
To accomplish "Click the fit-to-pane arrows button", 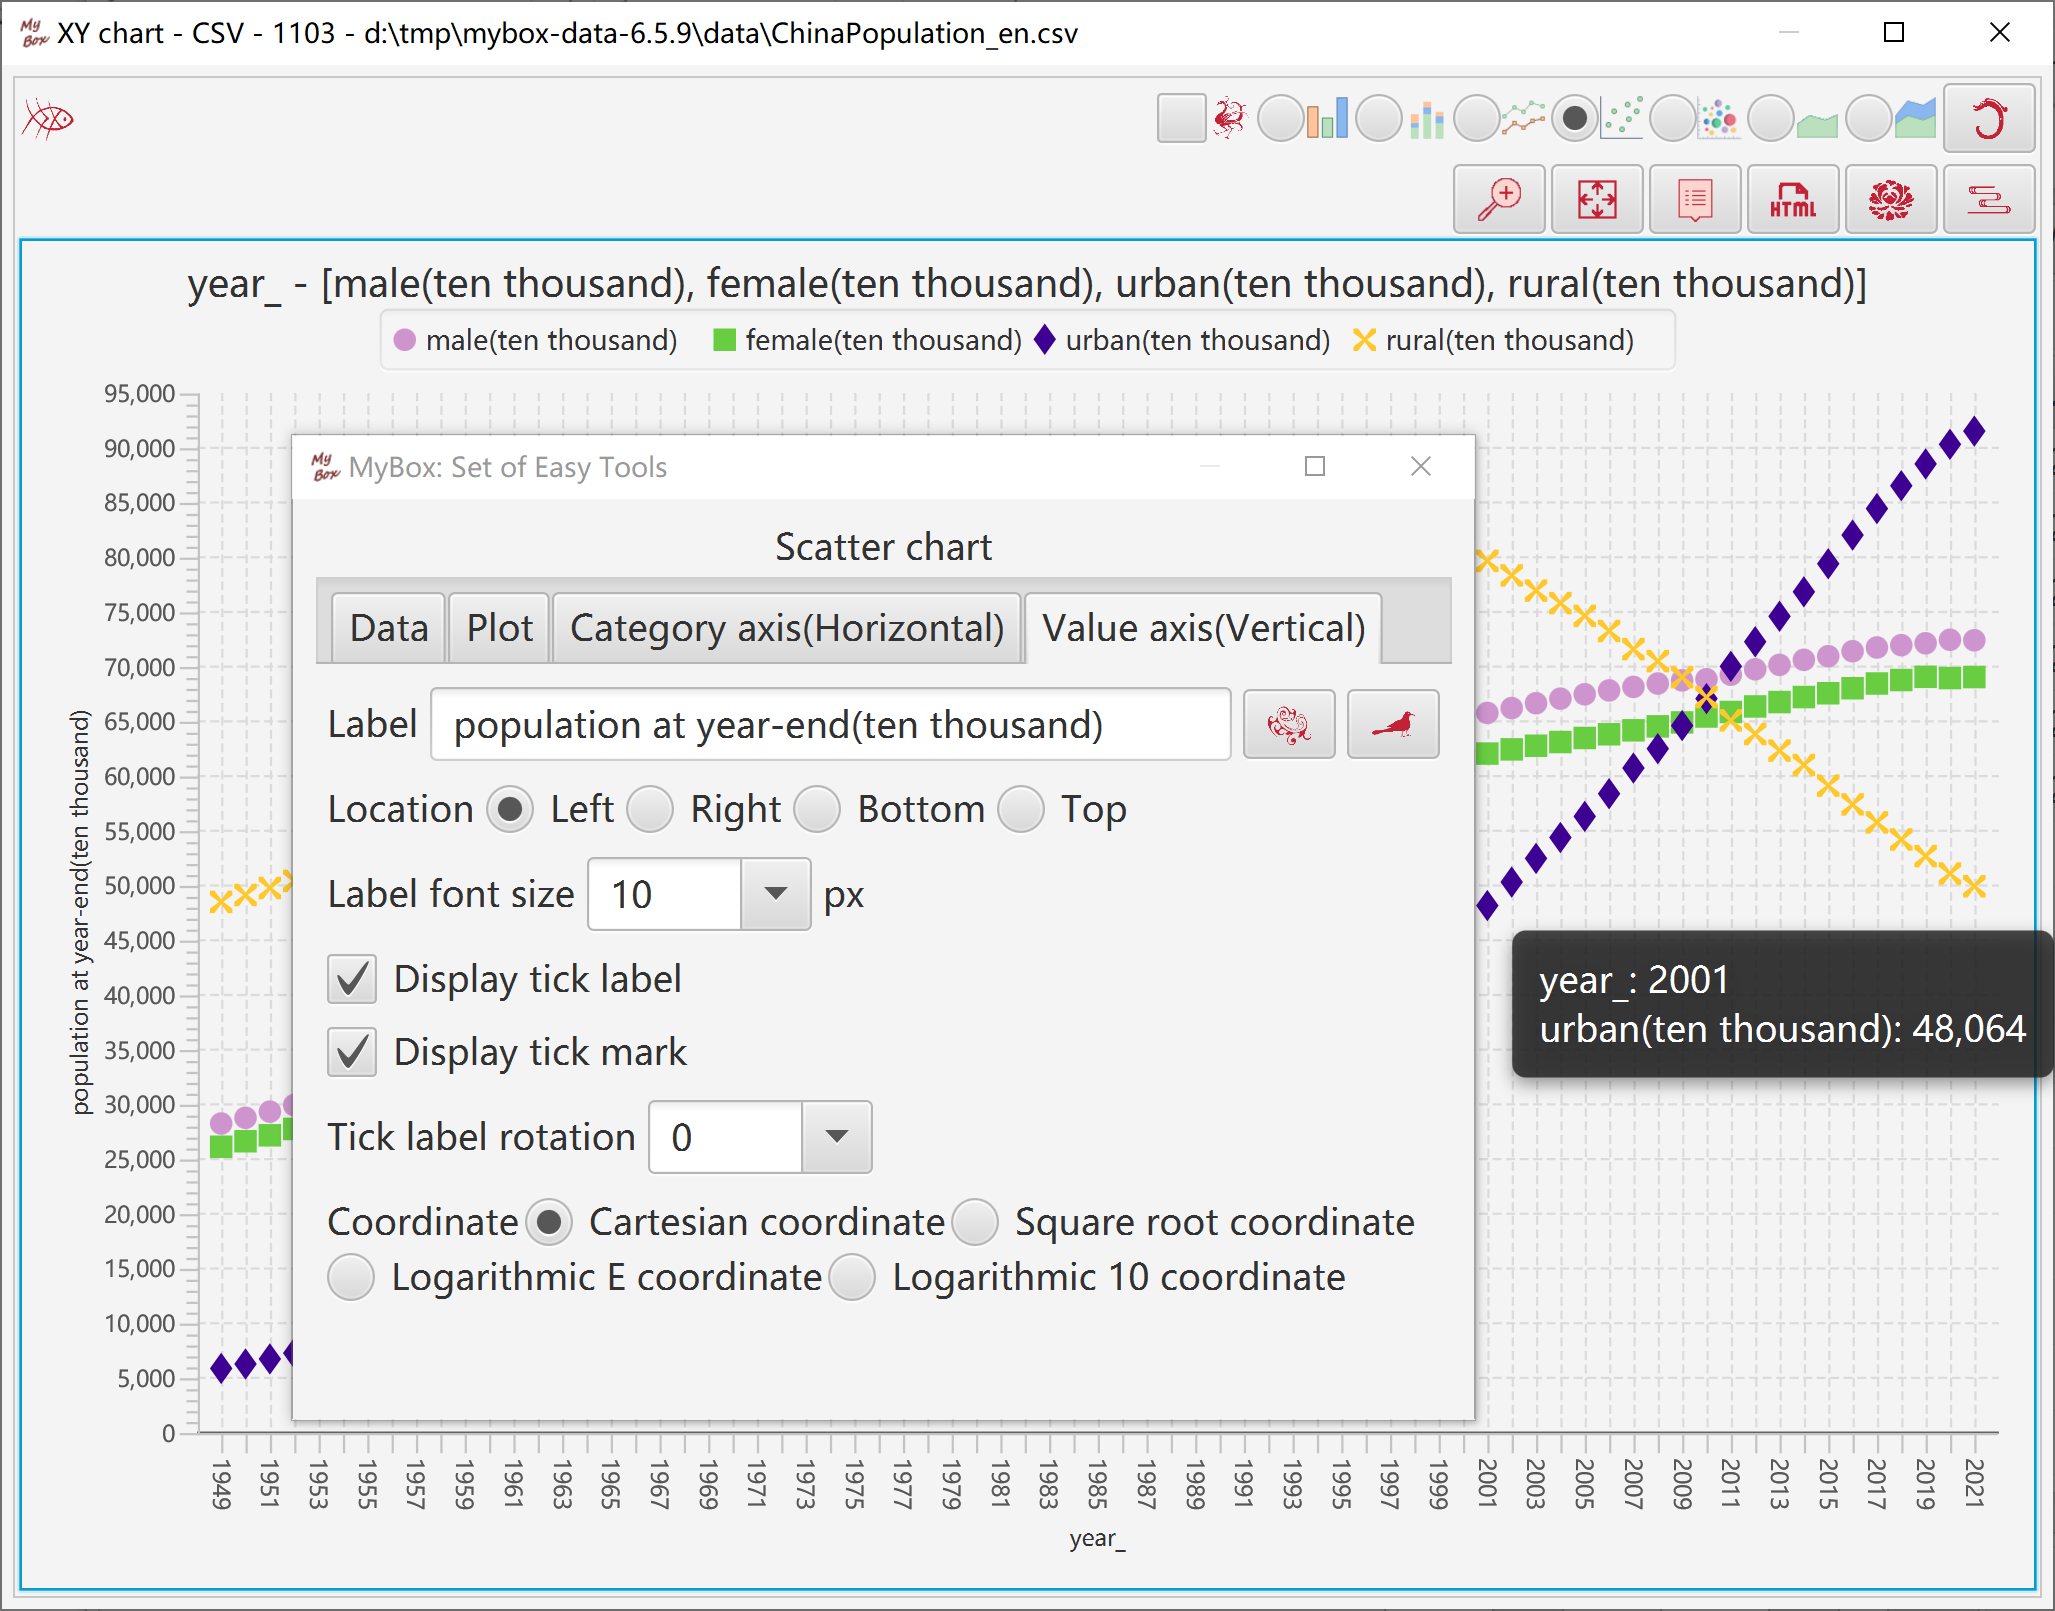I will coord(1596,200).
